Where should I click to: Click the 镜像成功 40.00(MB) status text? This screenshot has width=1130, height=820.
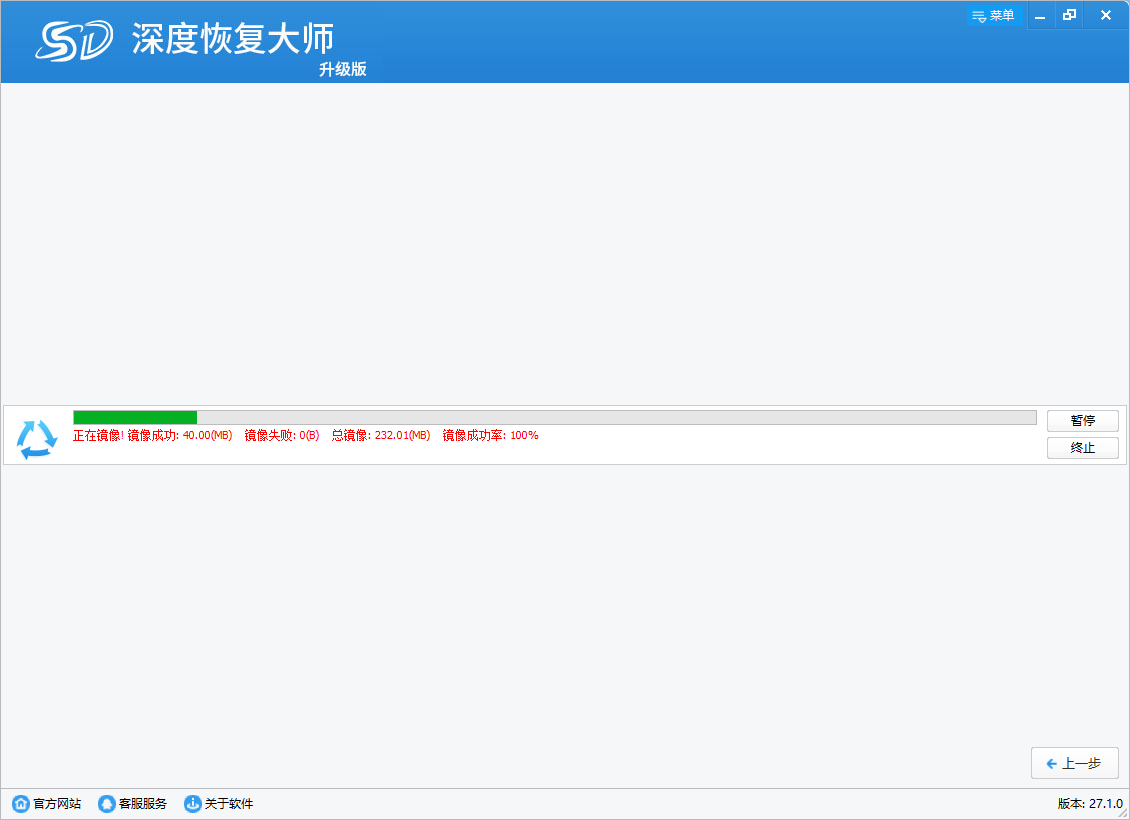coord(180,436)
